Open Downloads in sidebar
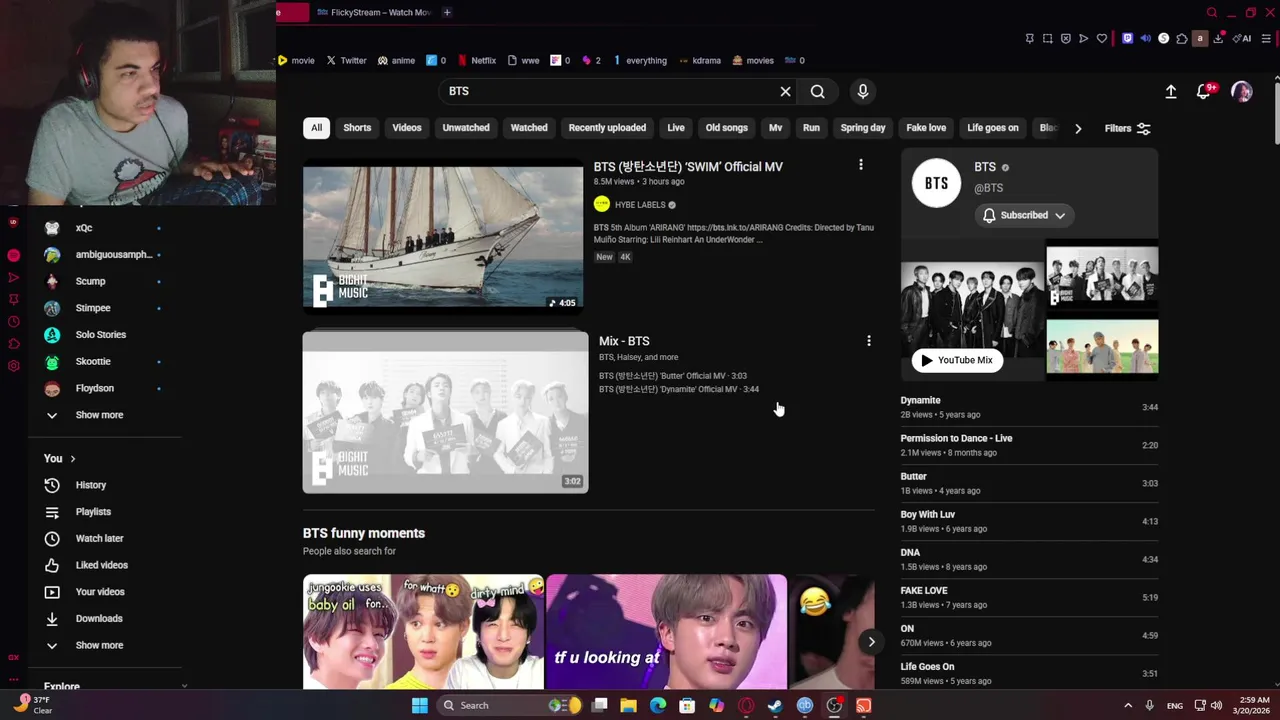The width and height of the screenshot is (1280, 720). click(100, 619)
